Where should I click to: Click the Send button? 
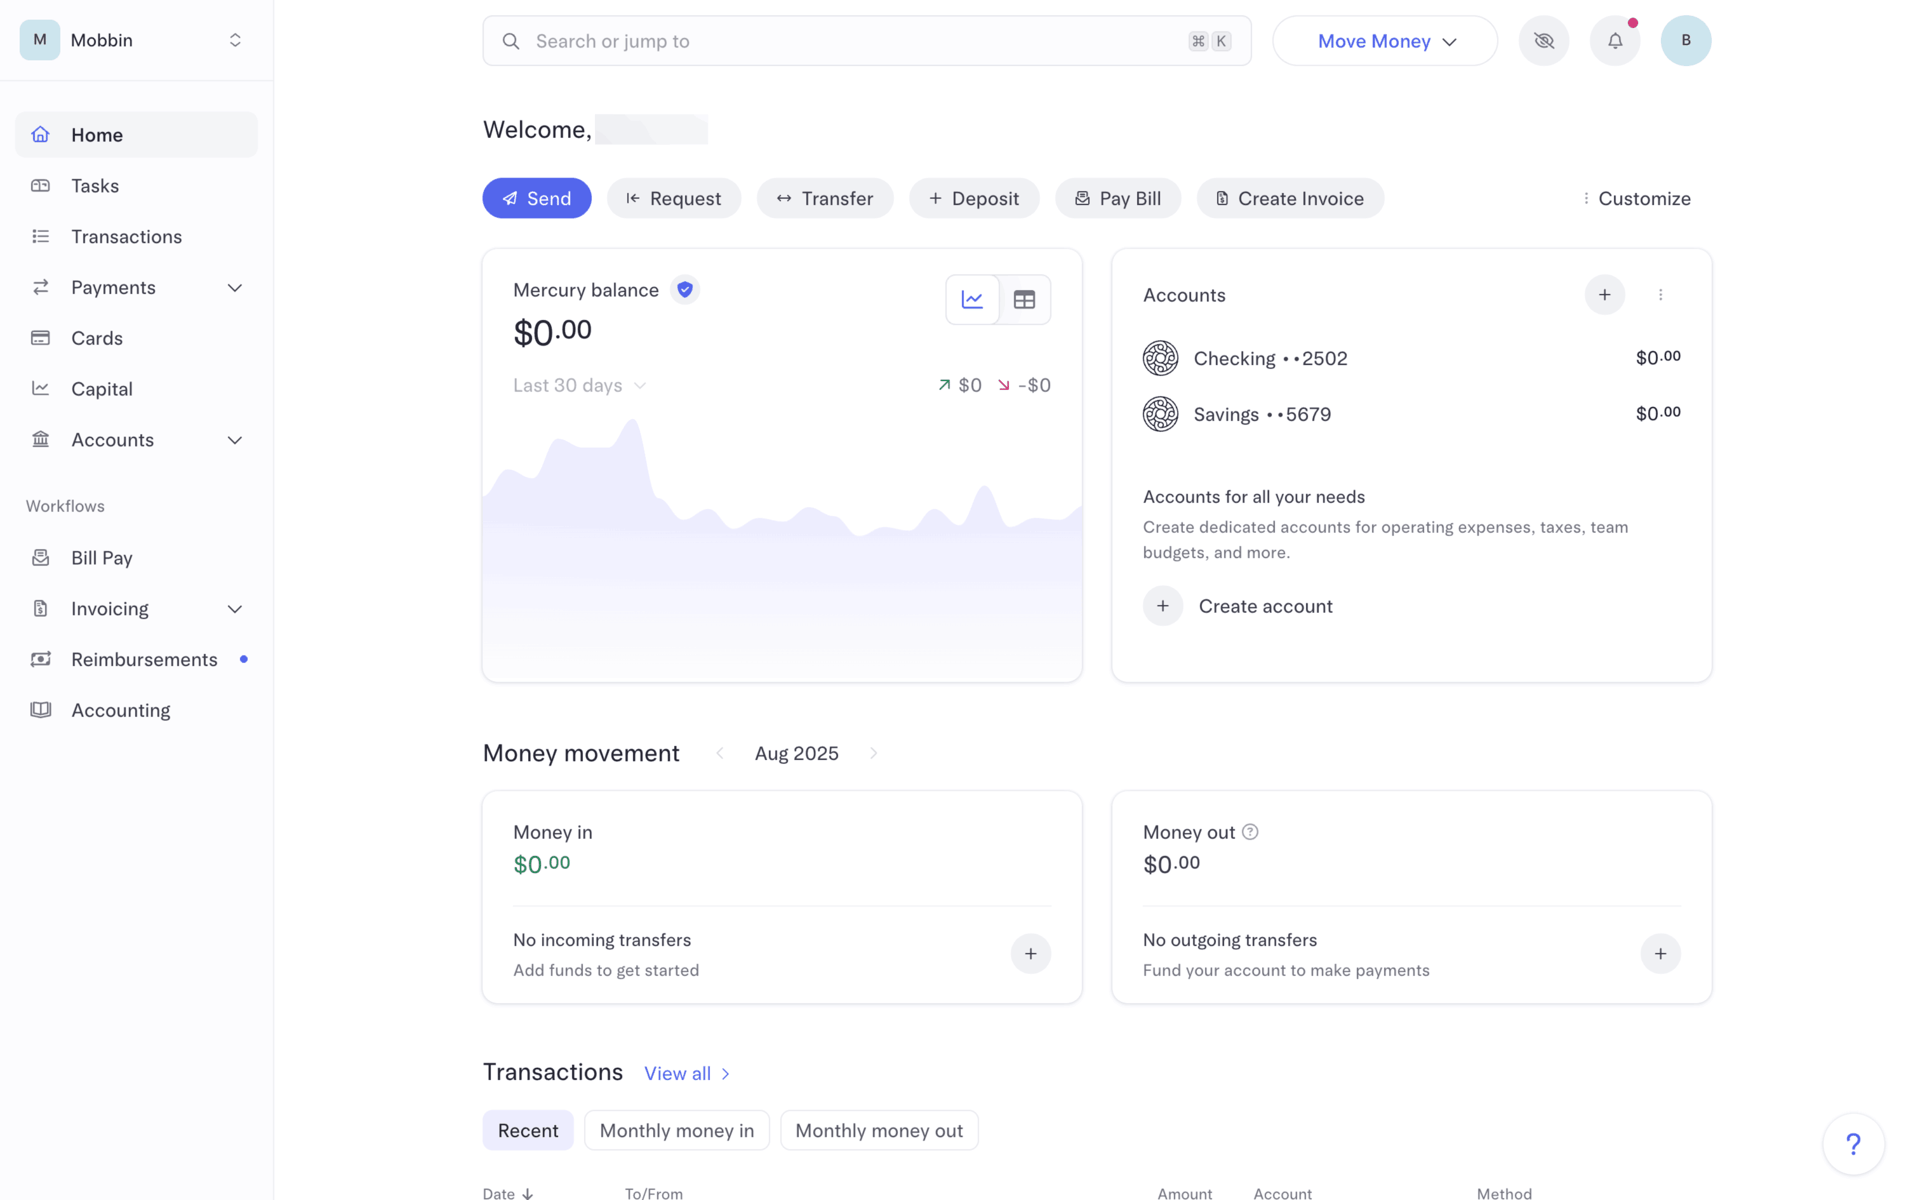tap(537, 198)
